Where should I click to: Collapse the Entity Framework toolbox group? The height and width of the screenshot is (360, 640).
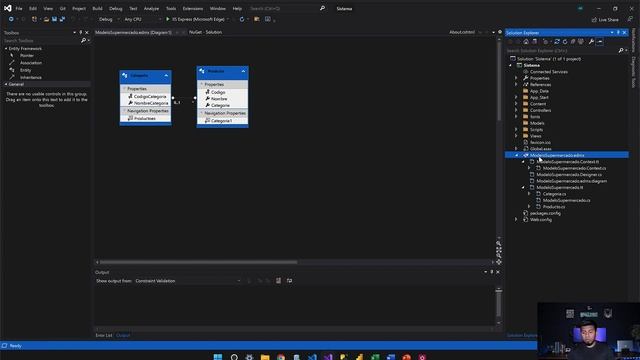tap(6, 49)
